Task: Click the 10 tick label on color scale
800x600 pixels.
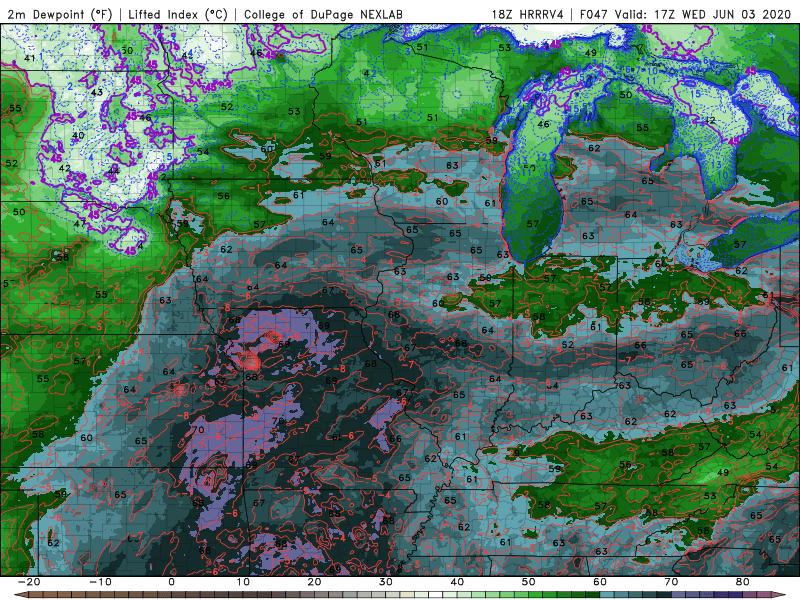Action: [x=243, y=582]
